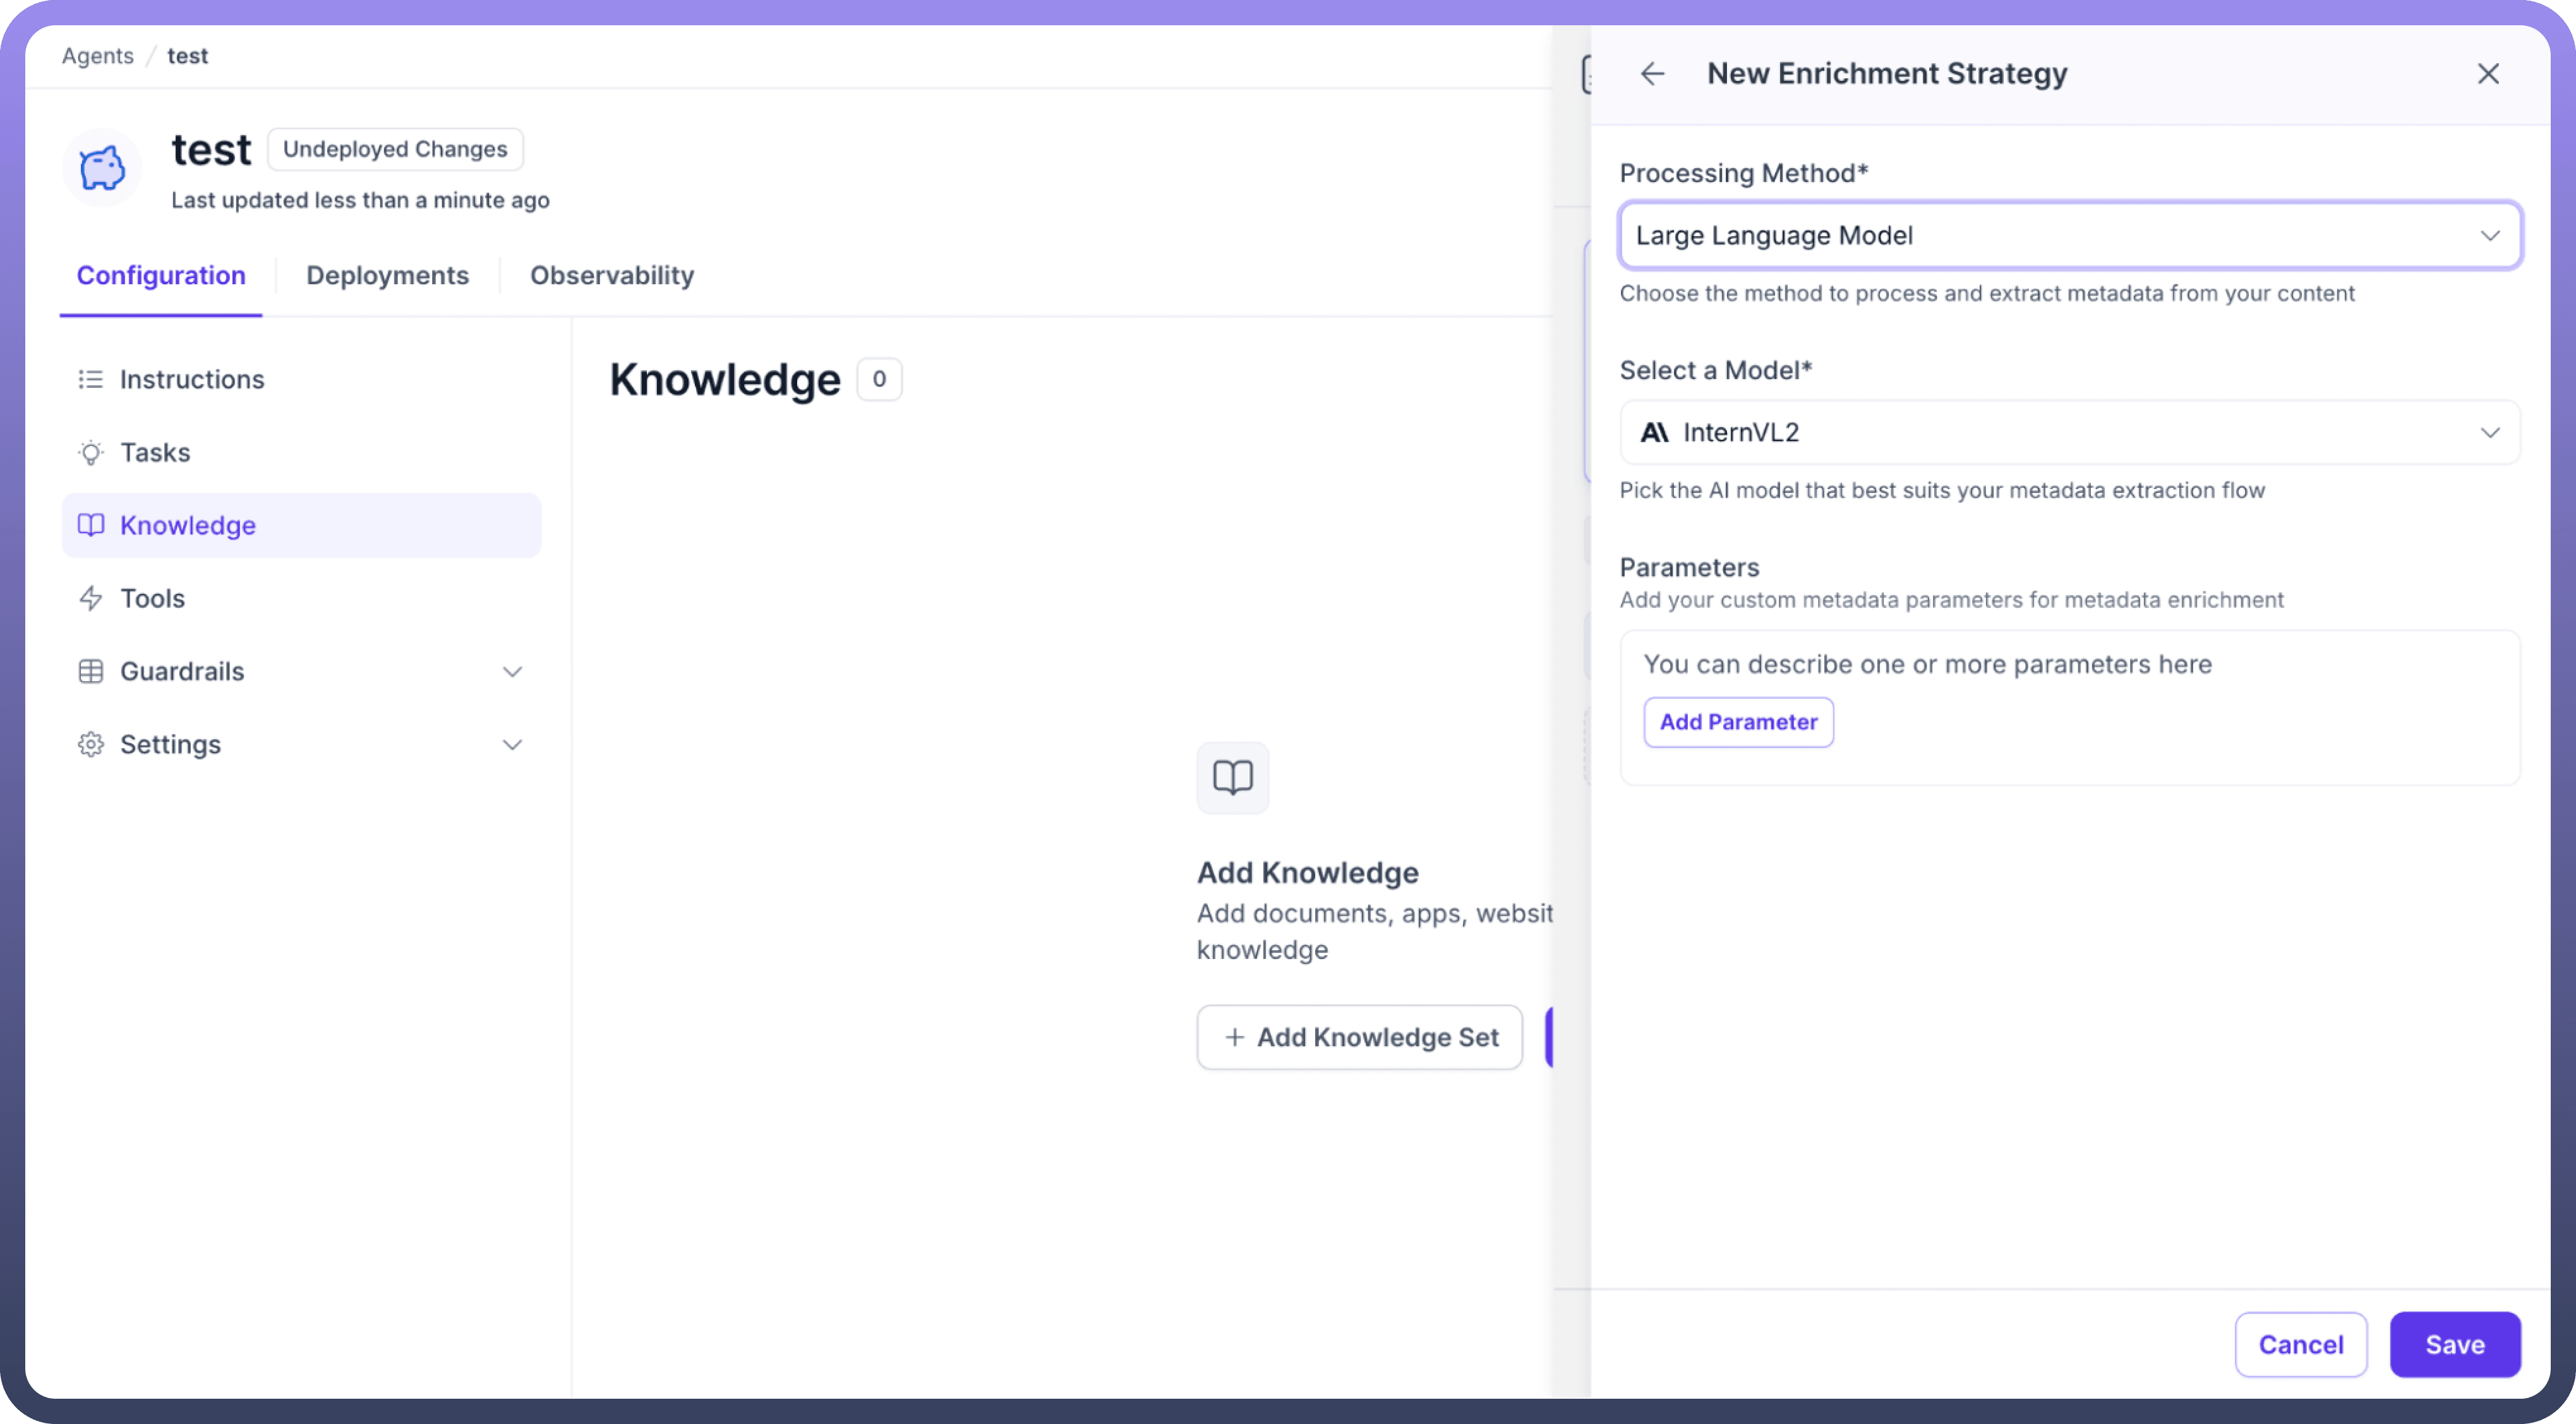Click the Save button

pyautogui.click(x=2454, y=1345)
